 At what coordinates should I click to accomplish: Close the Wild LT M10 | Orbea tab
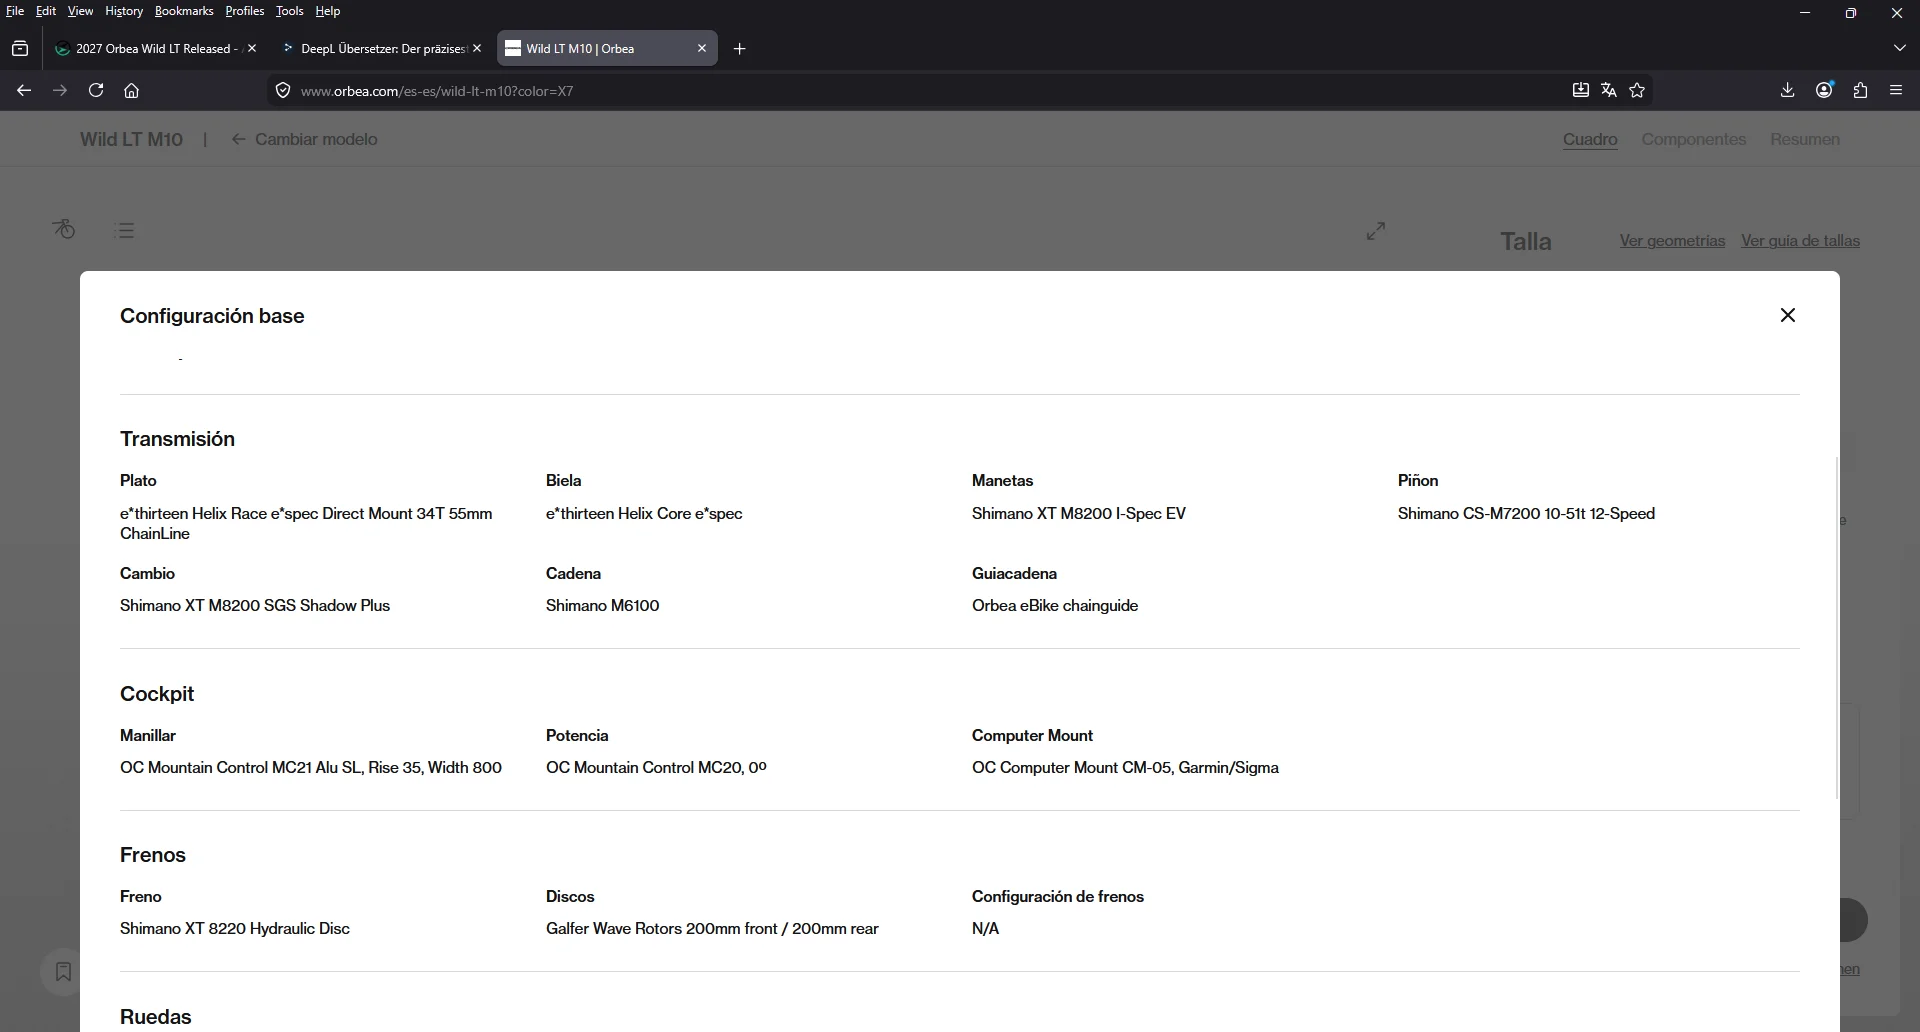coord(702,48)
